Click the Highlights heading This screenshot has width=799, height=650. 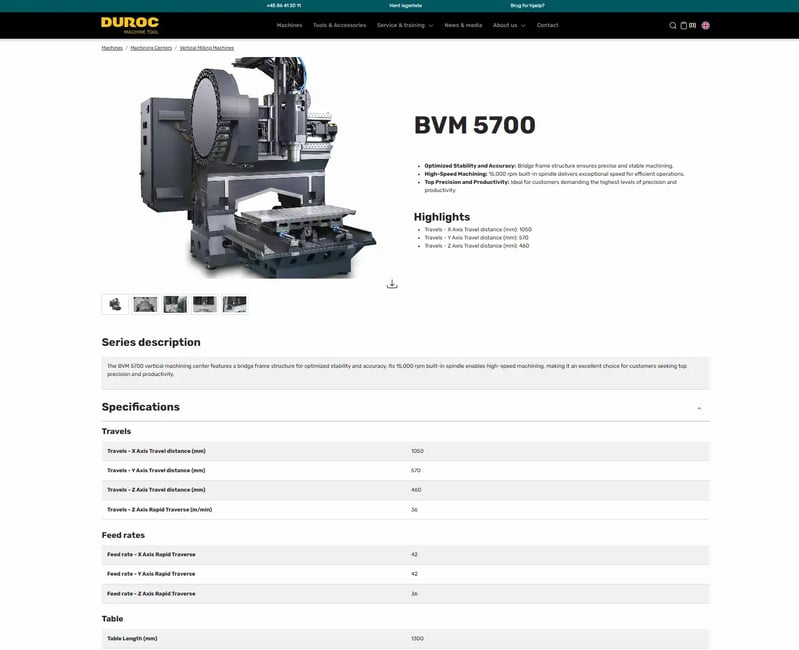(442, 217)
